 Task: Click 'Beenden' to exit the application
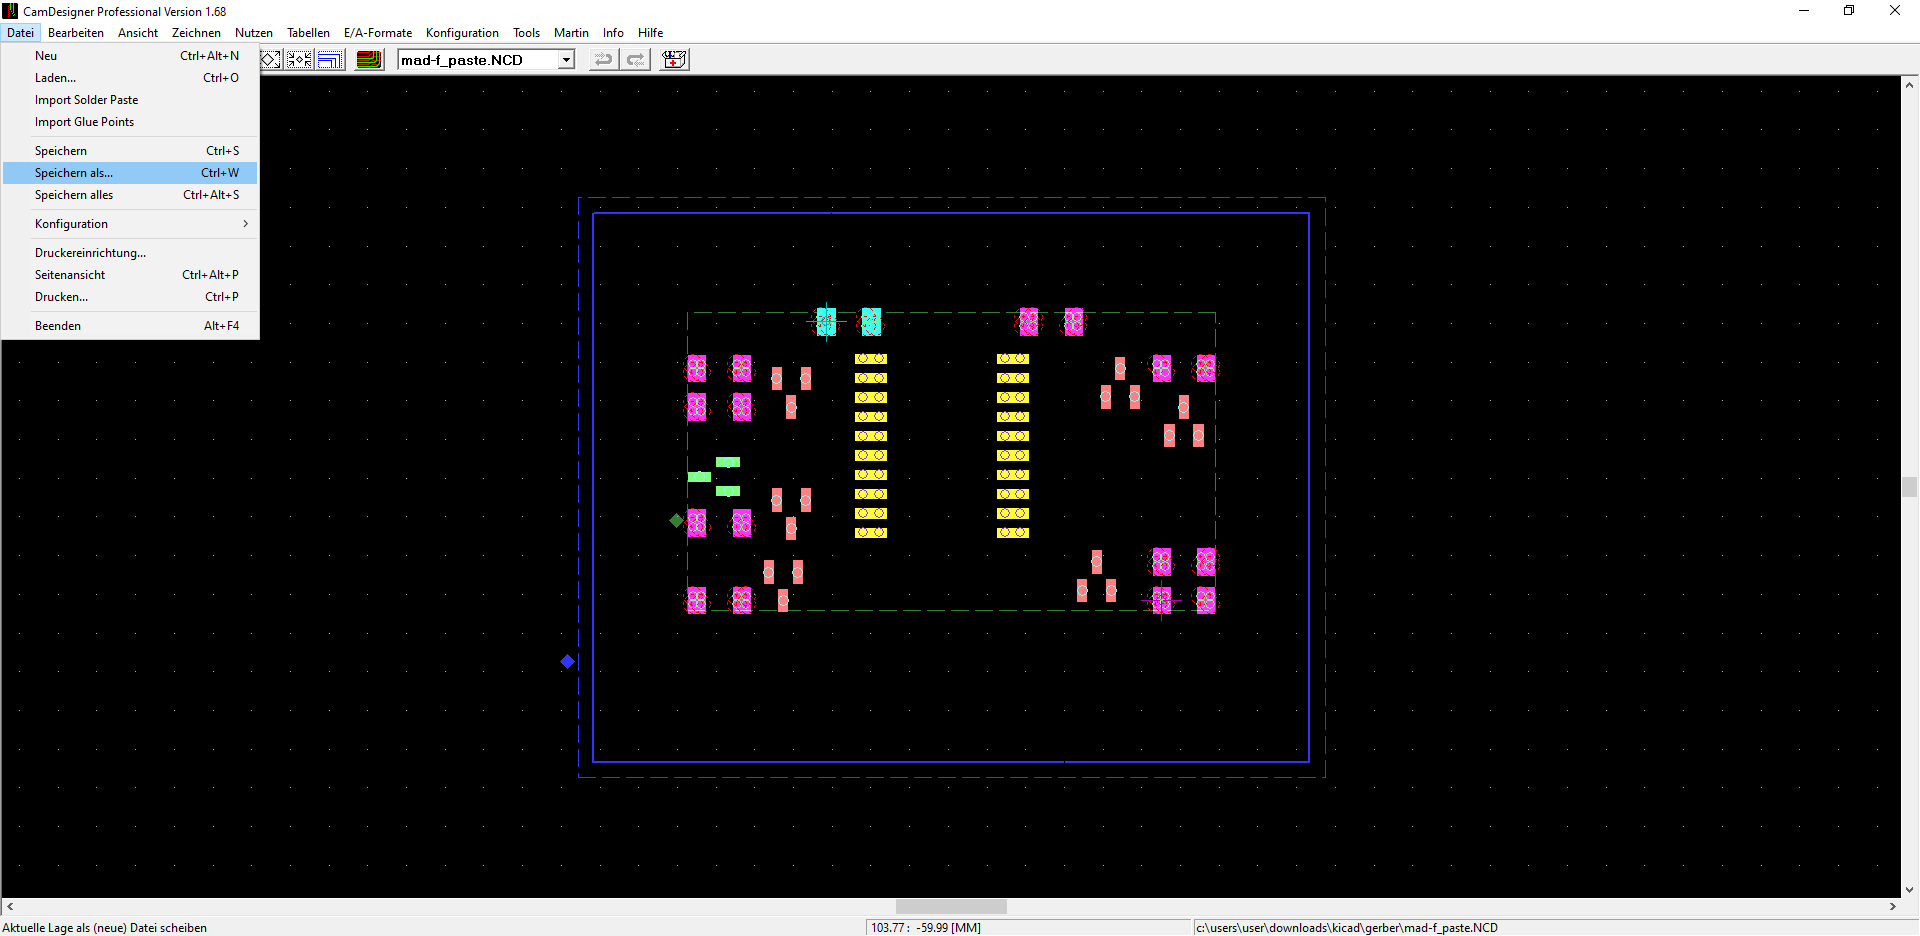pos(58,326)
